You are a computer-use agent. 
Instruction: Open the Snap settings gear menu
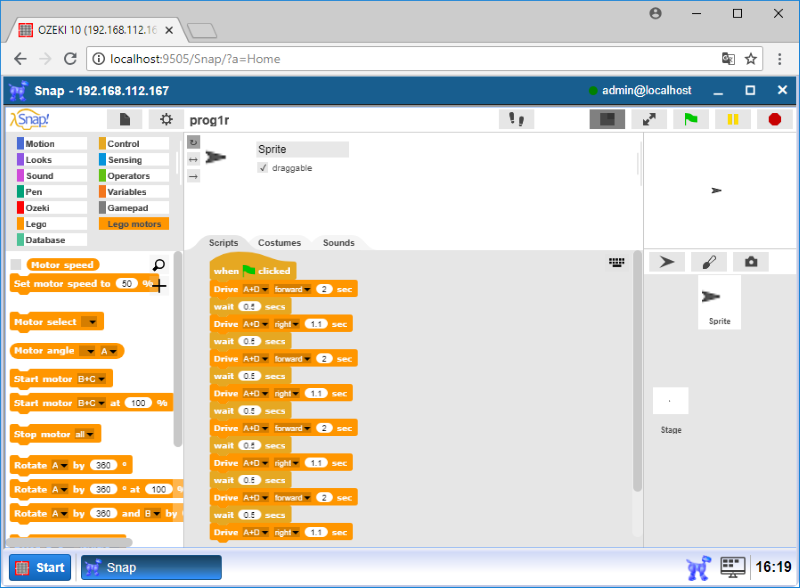[166, 119]
